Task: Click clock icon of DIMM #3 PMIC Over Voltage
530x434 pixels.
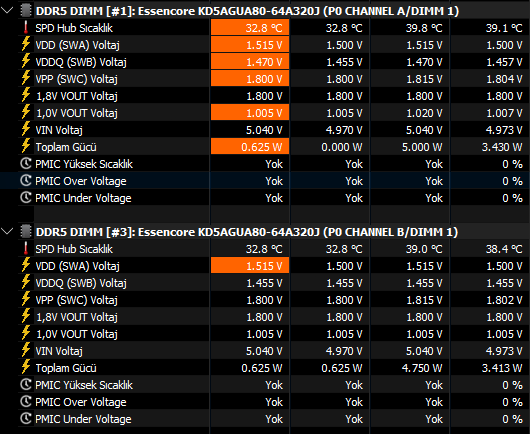Action: pyautogui.click(x=26, y=402)
